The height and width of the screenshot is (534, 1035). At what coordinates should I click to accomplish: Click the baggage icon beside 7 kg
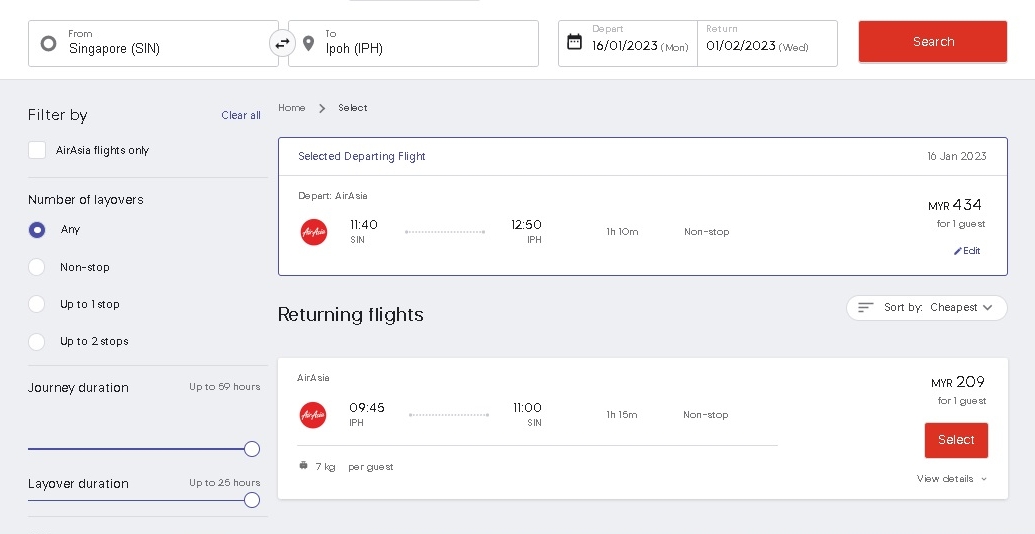[304, 465]
